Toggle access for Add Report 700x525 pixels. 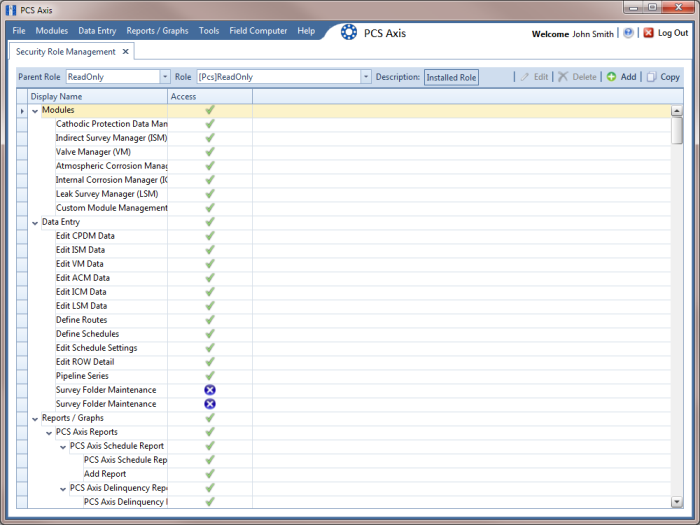tap(210, 474)
